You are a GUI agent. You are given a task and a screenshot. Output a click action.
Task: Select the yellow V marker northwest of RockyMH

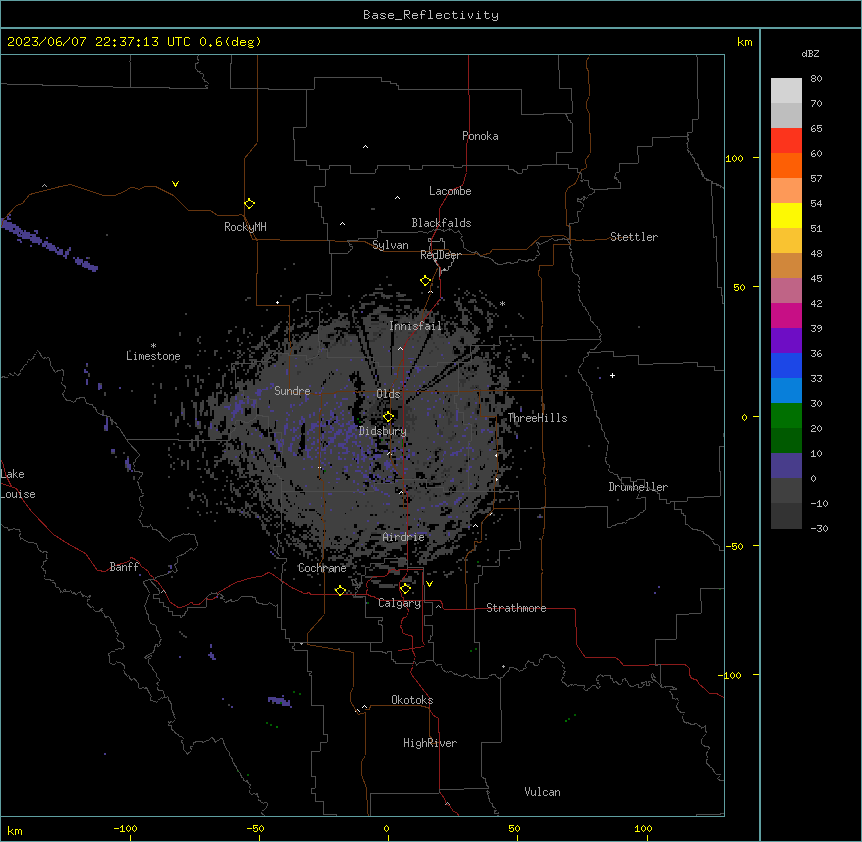tap(175, 184)
